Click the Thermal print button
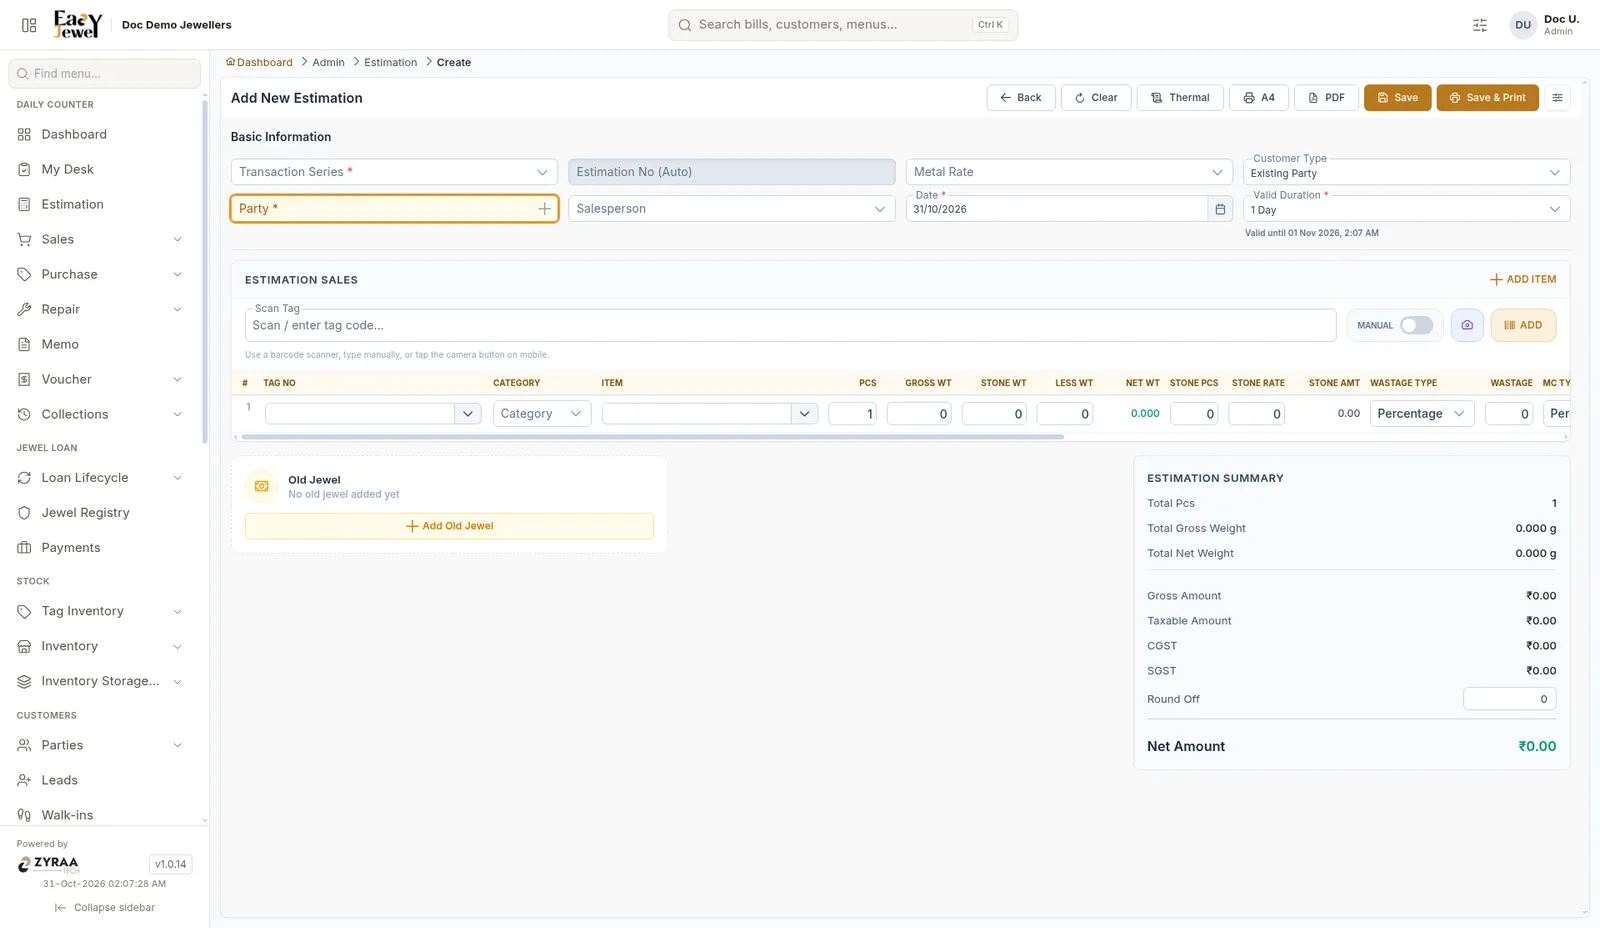 point(1180,98)
